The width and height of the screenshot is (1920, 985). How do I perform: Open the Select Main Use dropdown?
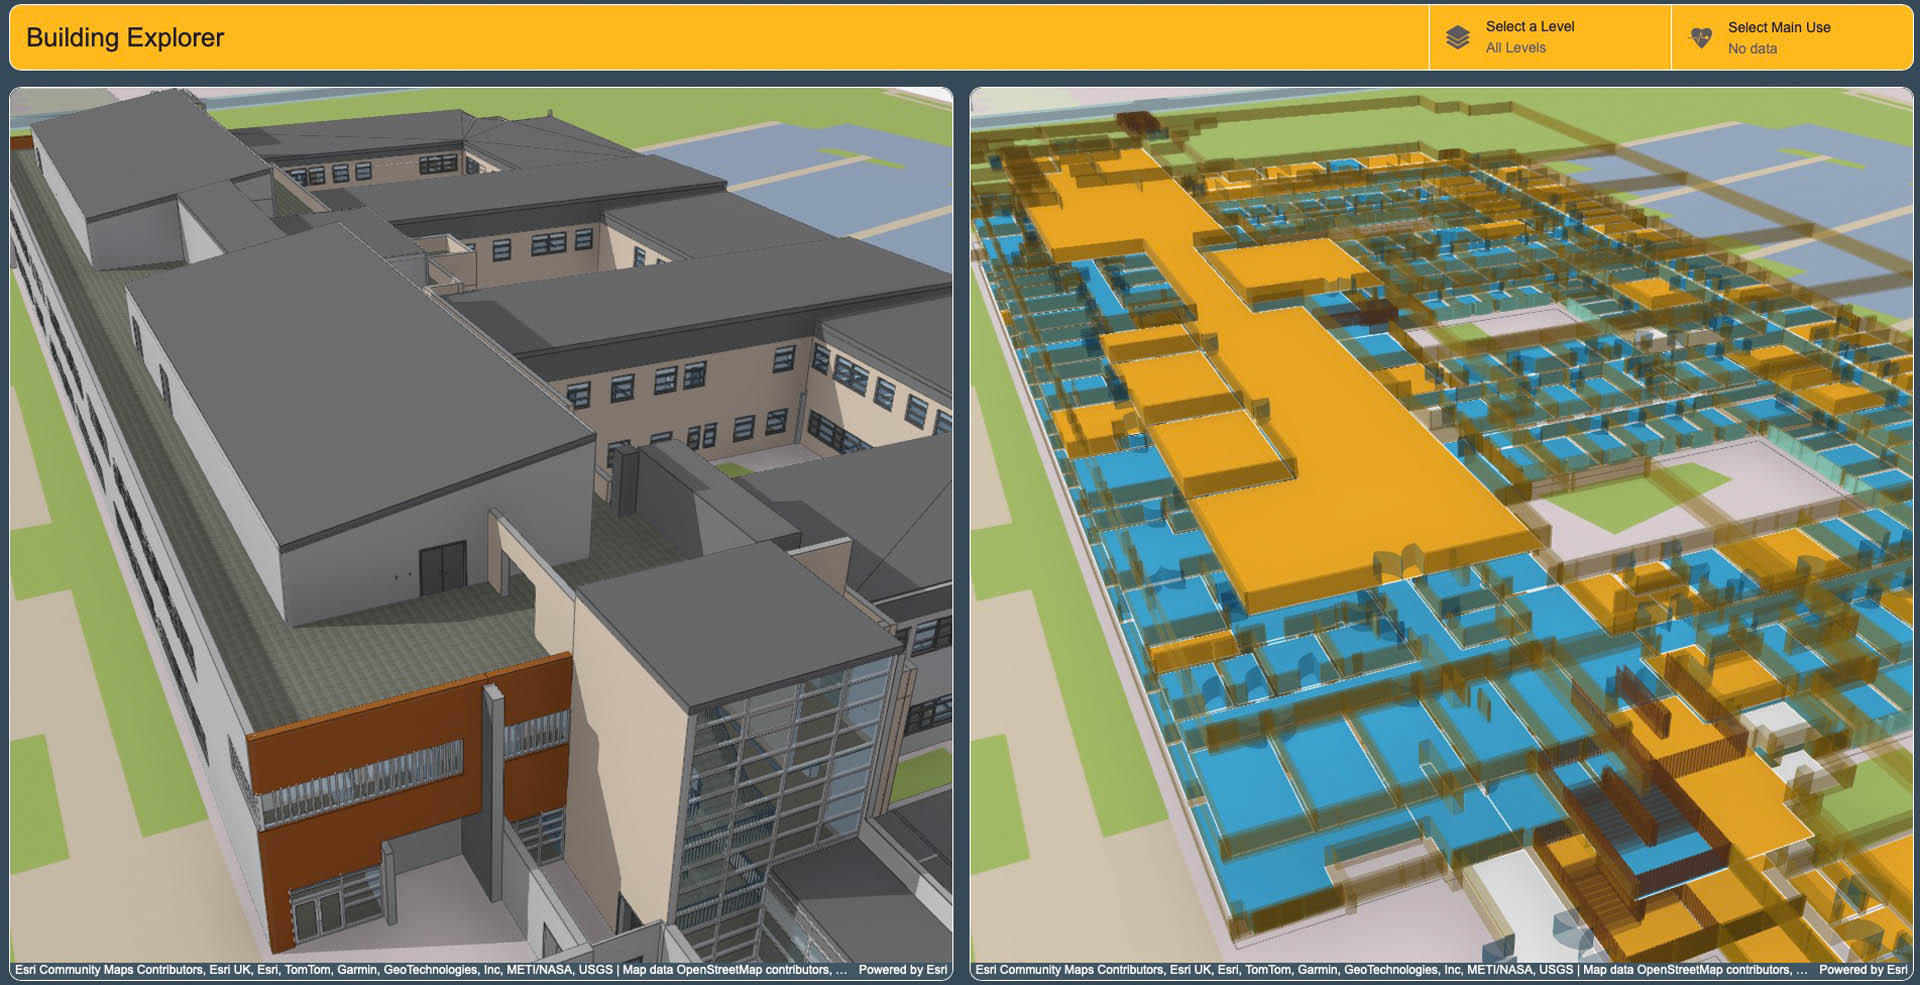coord(1791,37)
